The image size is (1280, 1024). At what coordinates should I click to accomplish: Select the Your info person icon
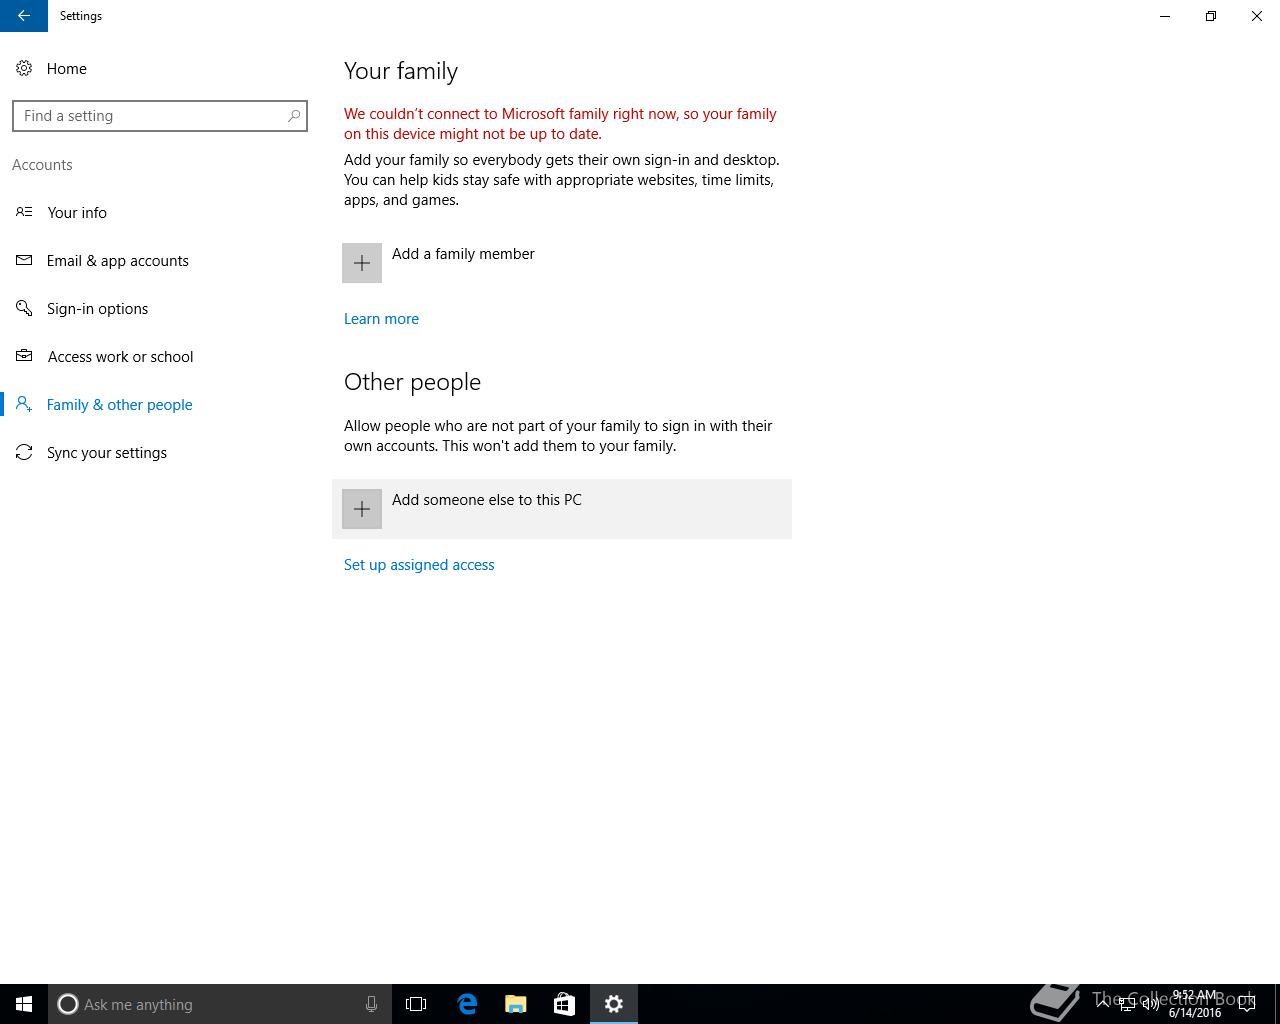point(24,212)
